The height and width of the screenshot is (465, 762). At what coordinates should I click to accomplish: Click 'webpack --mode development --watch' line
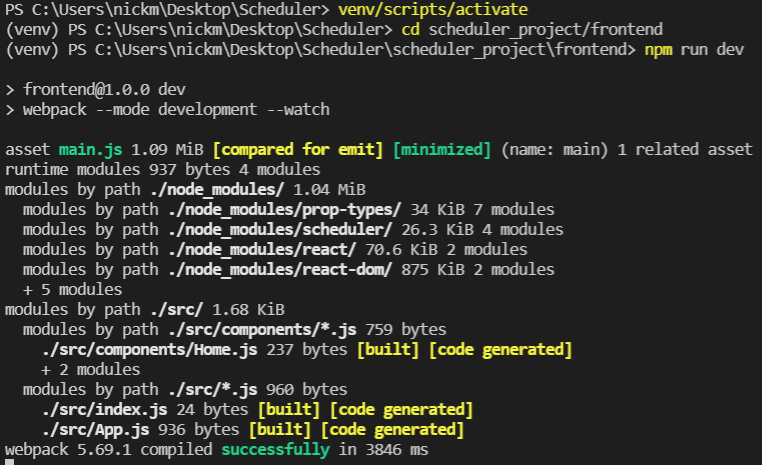pyautogui.click(x=167, y=110)
